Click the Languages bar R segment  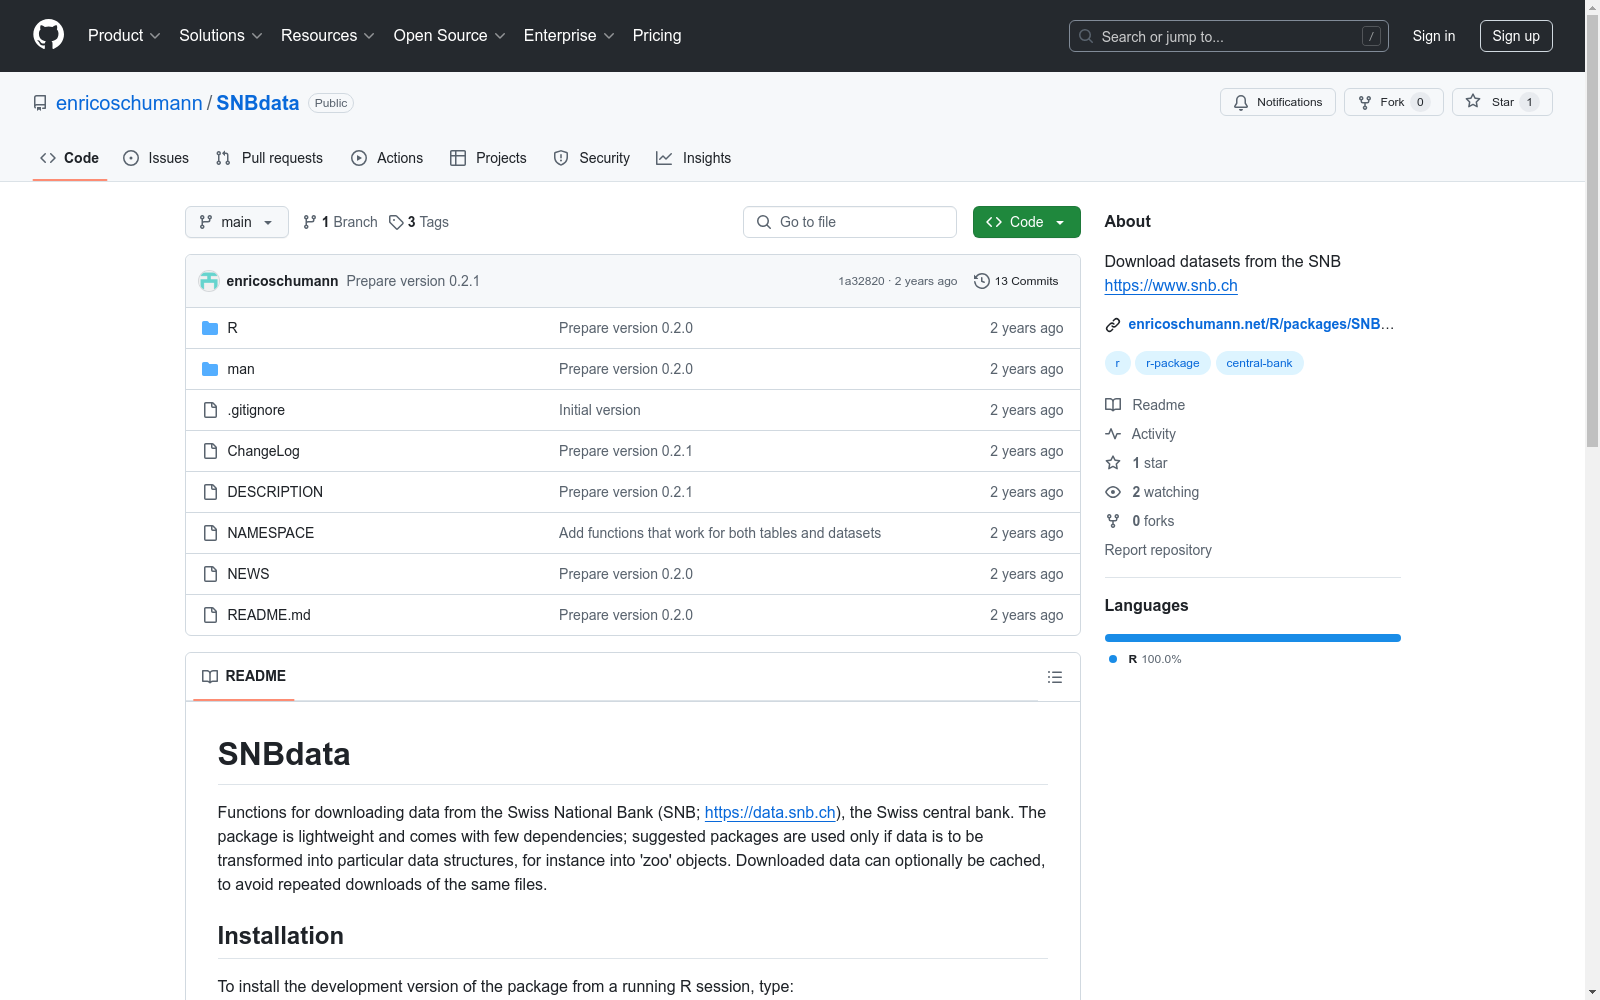click(1253, 638)
